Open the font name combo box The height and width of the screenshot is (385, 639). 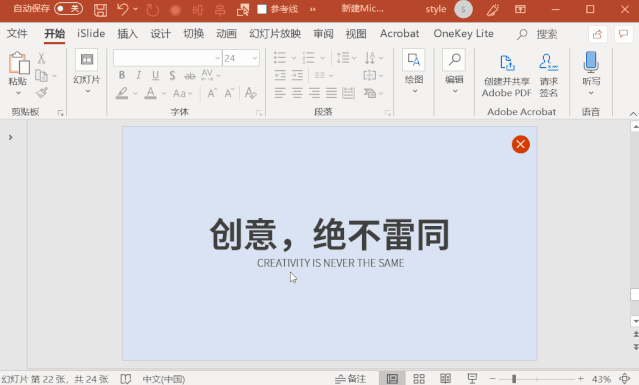pos(167,58)
